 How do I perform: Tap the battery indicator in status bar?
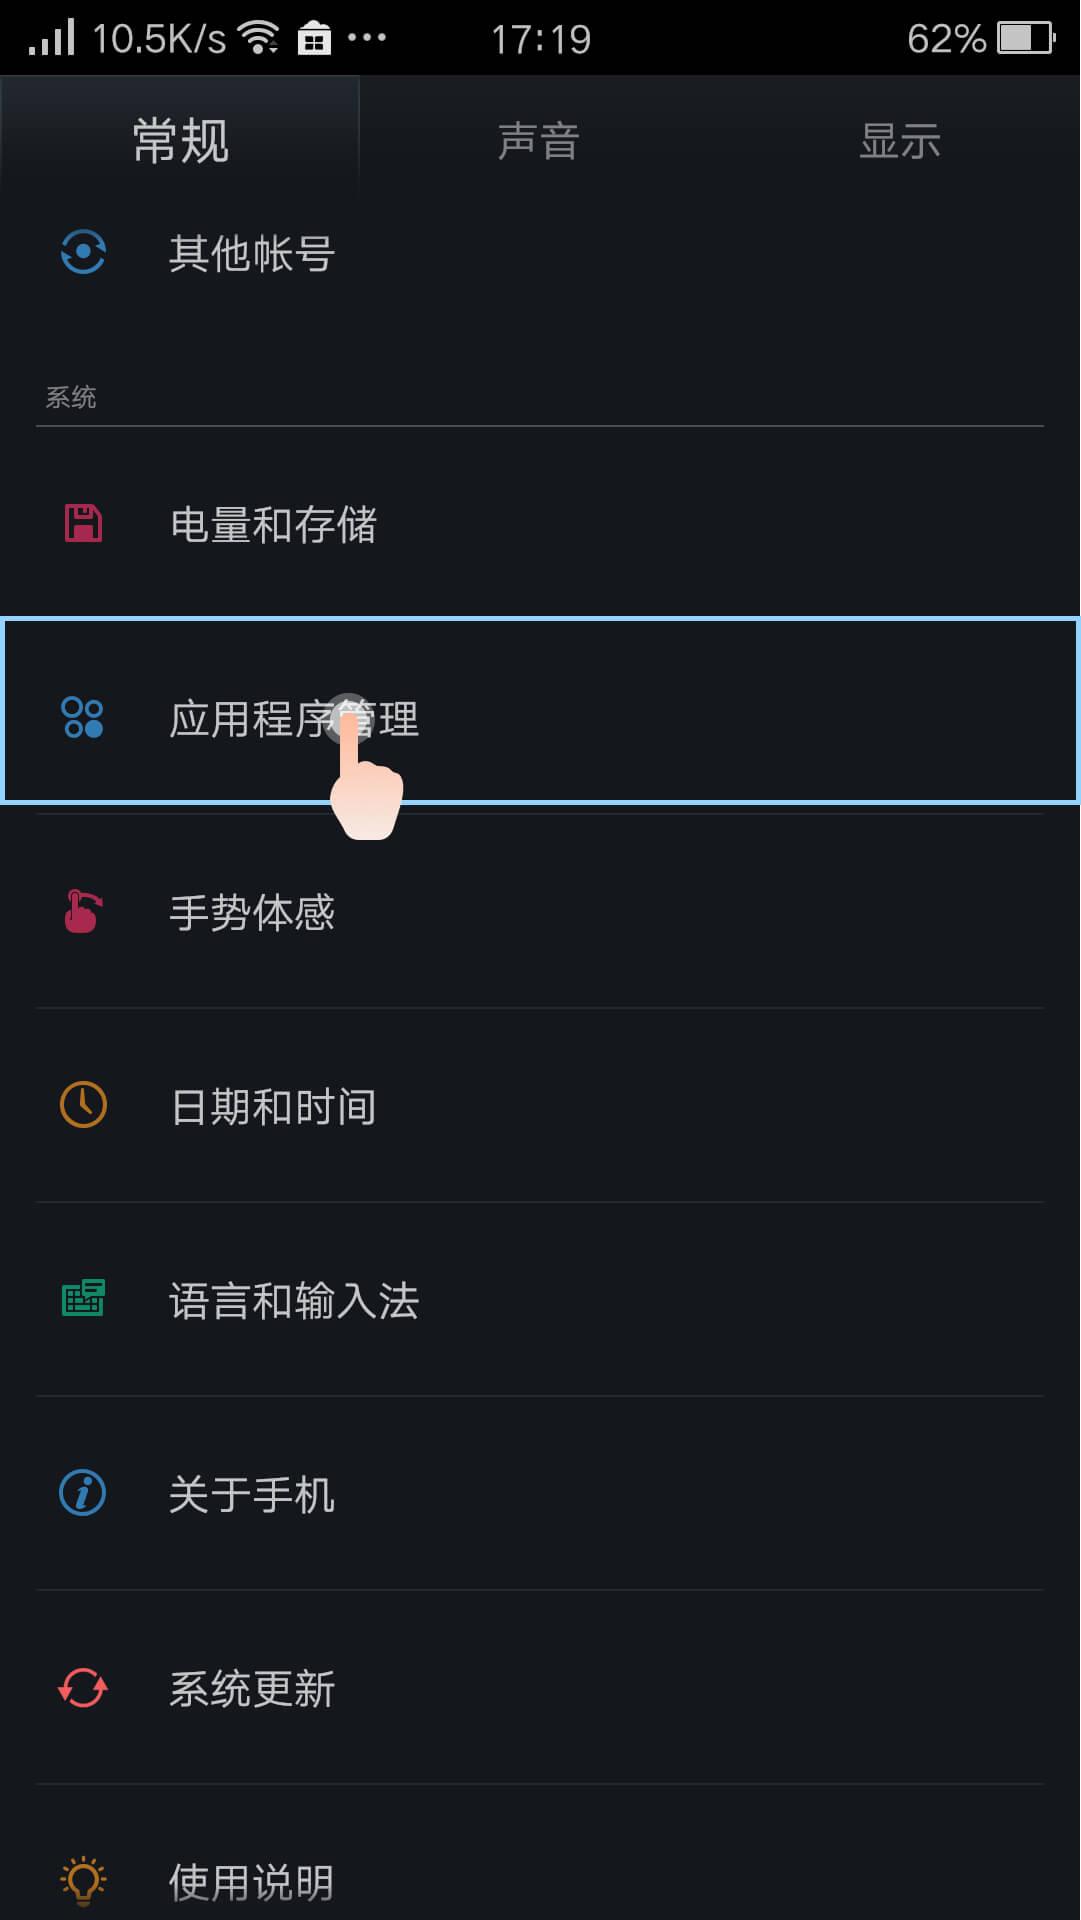point(1025,39)
